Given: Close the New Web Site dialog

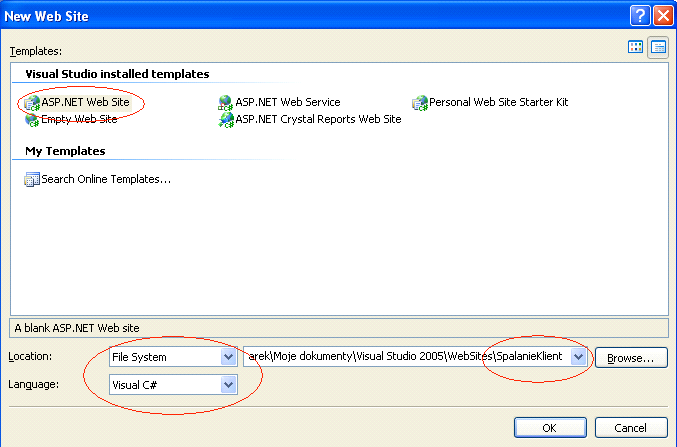Looking at the screenshot, I should [x=663, y=16].
